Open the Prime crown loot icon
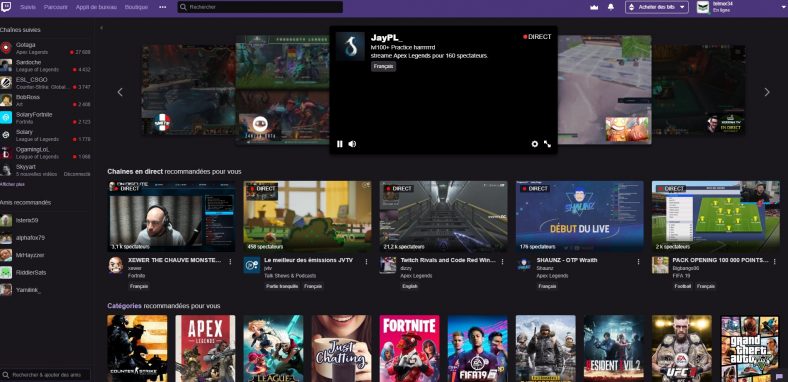Screen dimensions: 788x382 pos(594,8)
